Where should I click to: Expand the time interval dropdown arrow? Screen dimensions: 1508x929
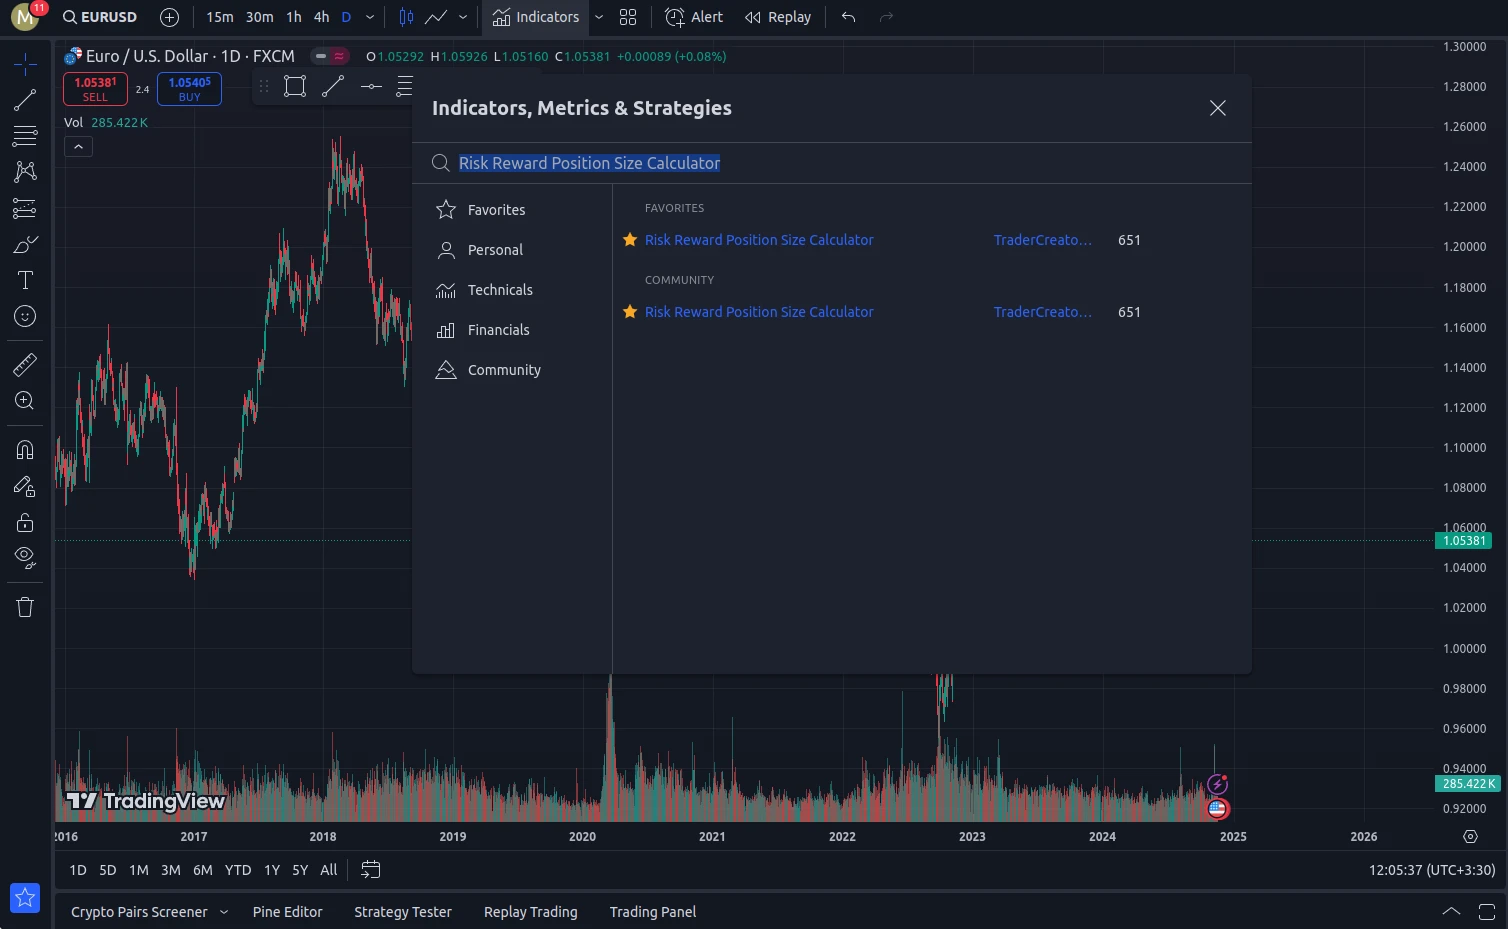370,17
